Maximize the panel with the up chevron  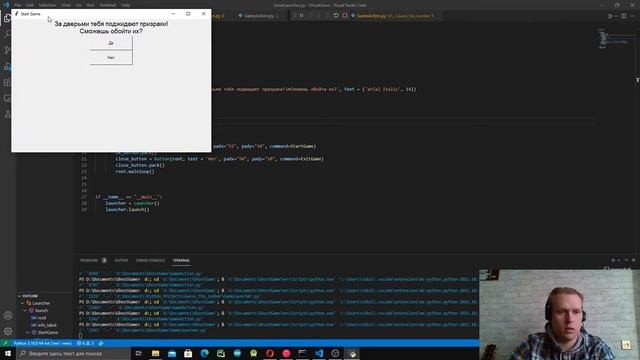627,260
